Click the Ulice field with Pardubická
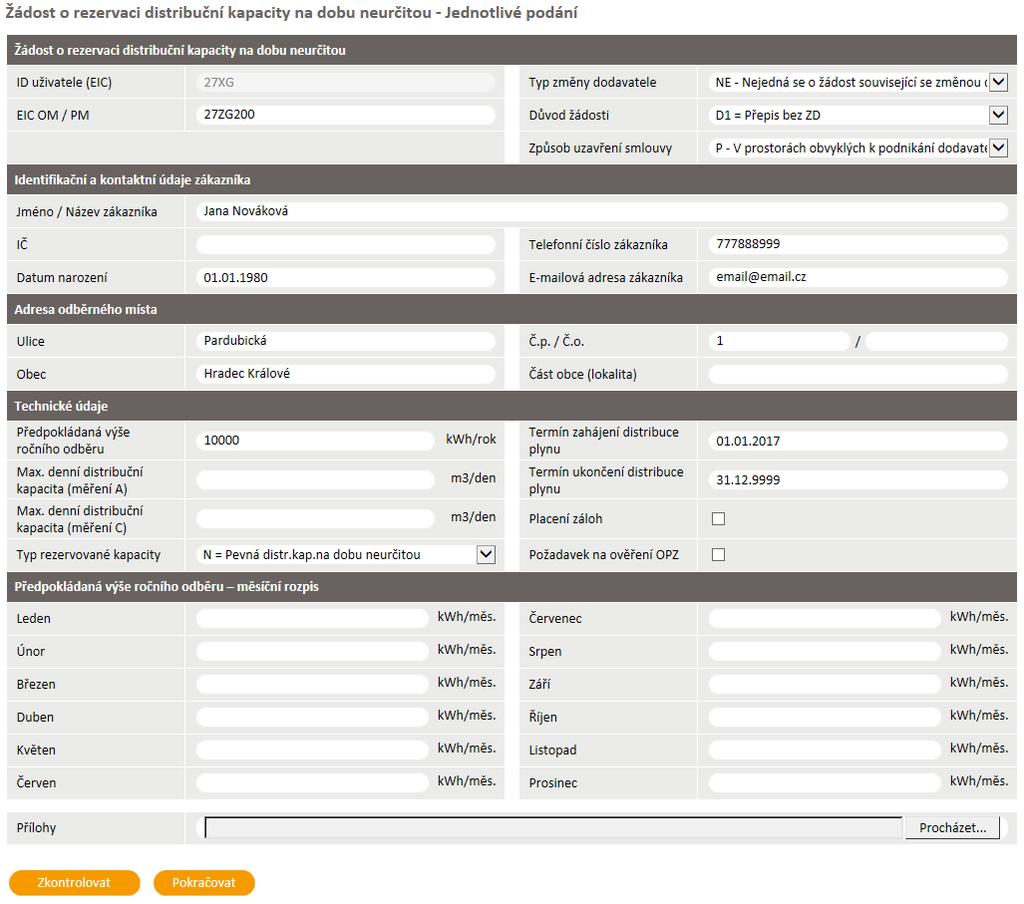The image size is (1024, 904). tap(345, 340)
